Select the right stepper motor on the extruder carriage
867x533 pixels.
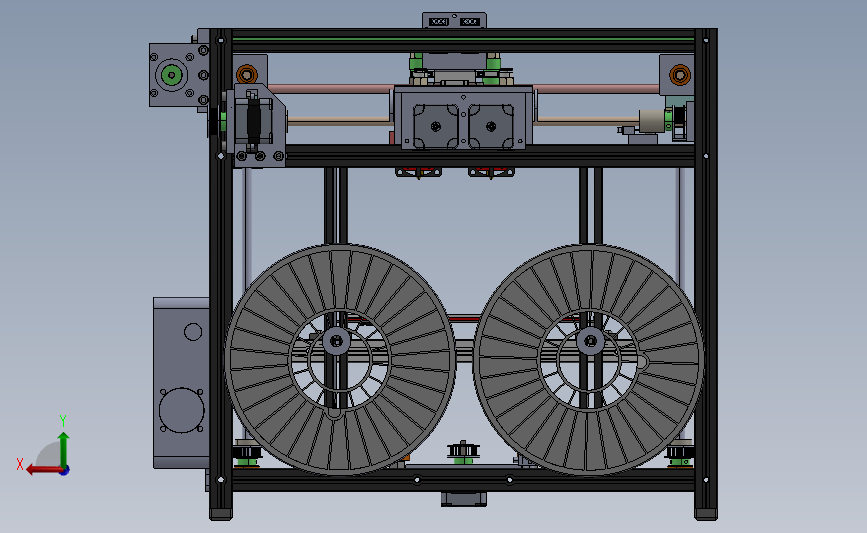coord(491,127)
